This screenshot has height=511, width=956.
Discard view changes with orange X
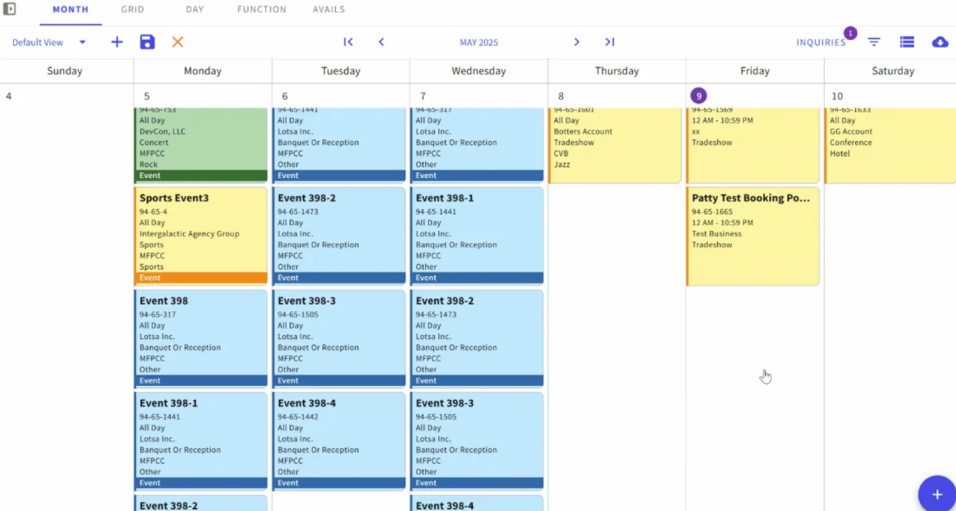click(177, 42)
